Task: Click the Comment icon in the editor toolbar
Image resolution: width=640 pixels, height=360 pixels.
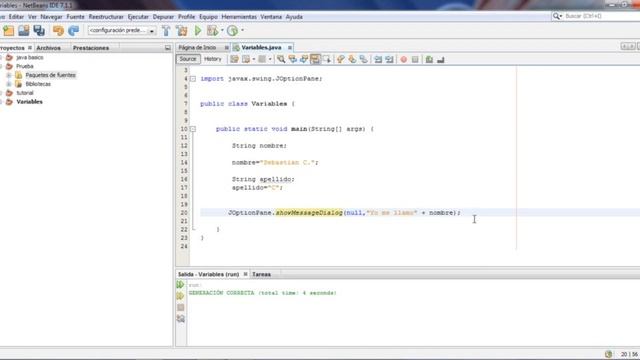Action: (x=429, y=60)
